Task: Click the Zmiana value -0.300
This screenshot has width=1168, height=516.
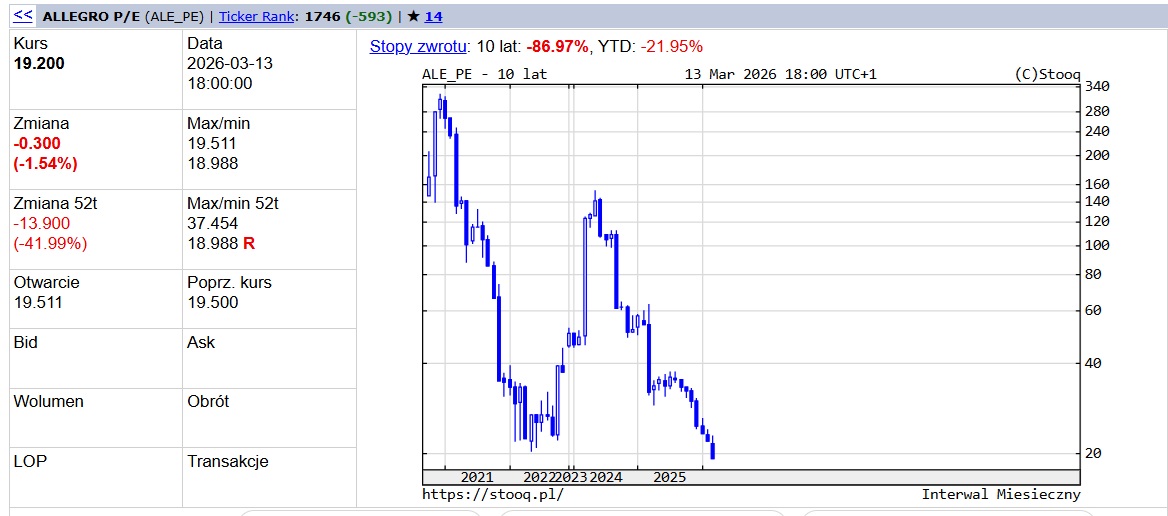Action: 37,144
